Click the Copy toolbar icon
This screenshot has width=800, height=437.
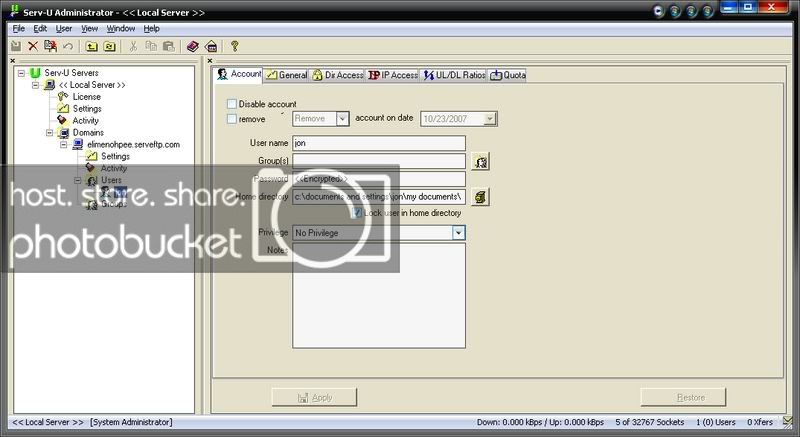coord(151,46)
